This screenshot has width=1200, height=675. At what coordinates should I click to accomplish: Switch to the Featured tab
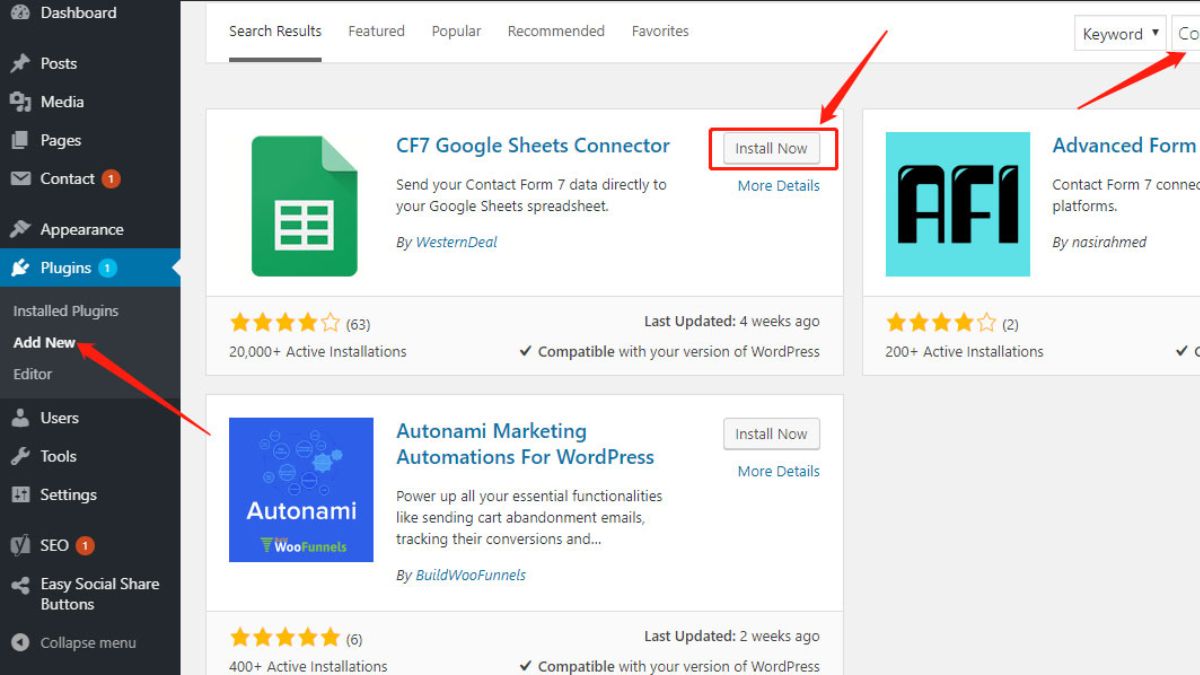pos(376,31)
